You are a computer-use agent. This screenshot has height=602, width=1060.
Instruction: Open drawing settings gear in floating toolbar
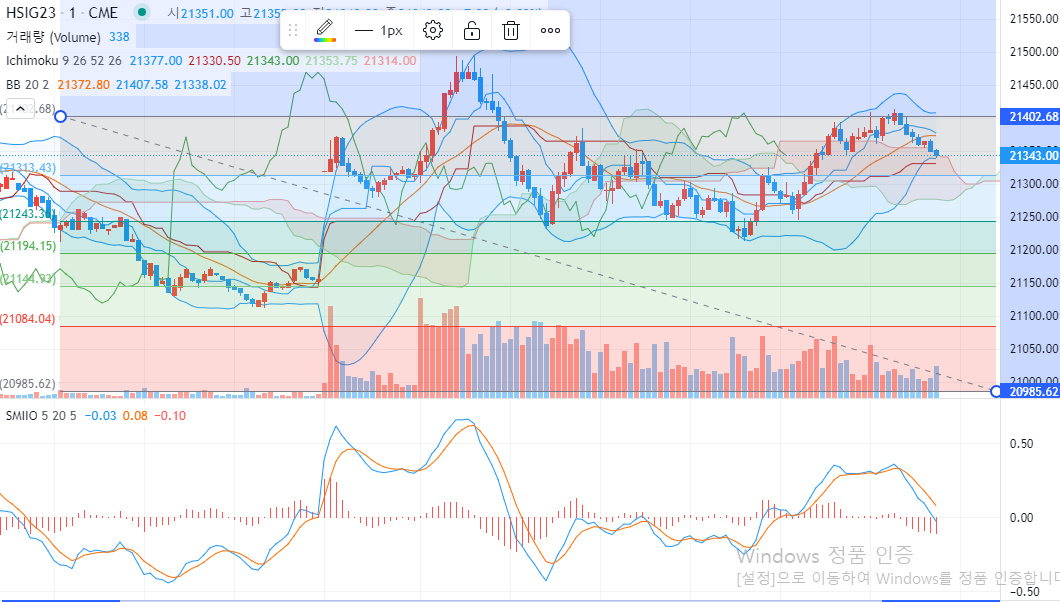tap(433, 30)
